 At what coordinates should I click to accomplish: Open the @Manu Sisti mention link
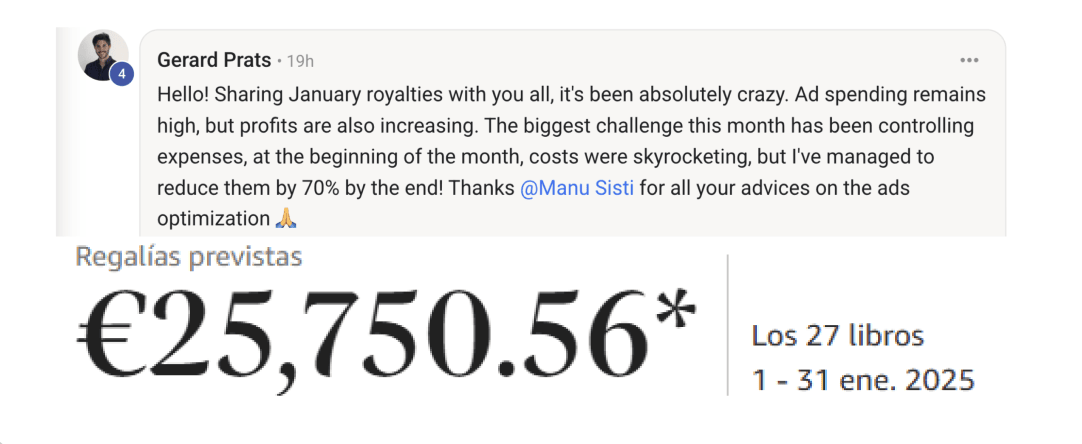(577, 188)
